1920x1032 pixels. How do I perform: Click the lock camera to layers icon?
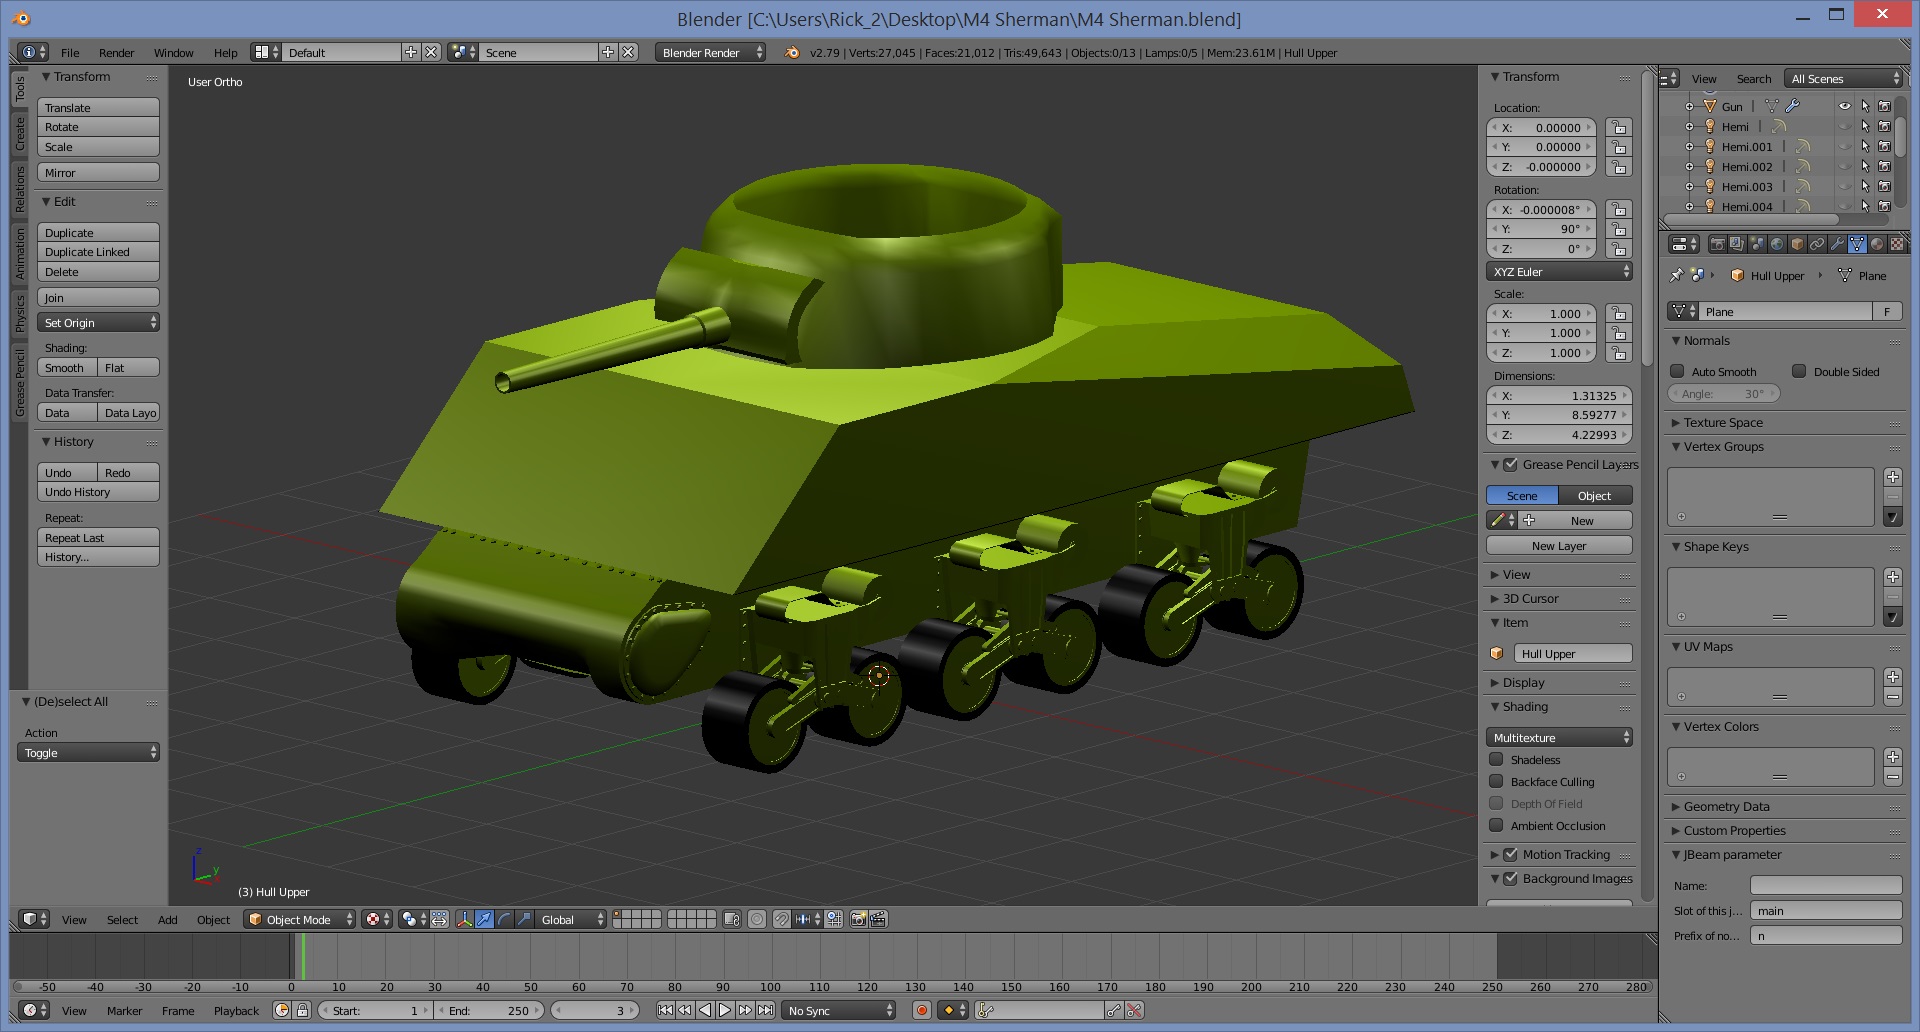(x=732, y=919)
